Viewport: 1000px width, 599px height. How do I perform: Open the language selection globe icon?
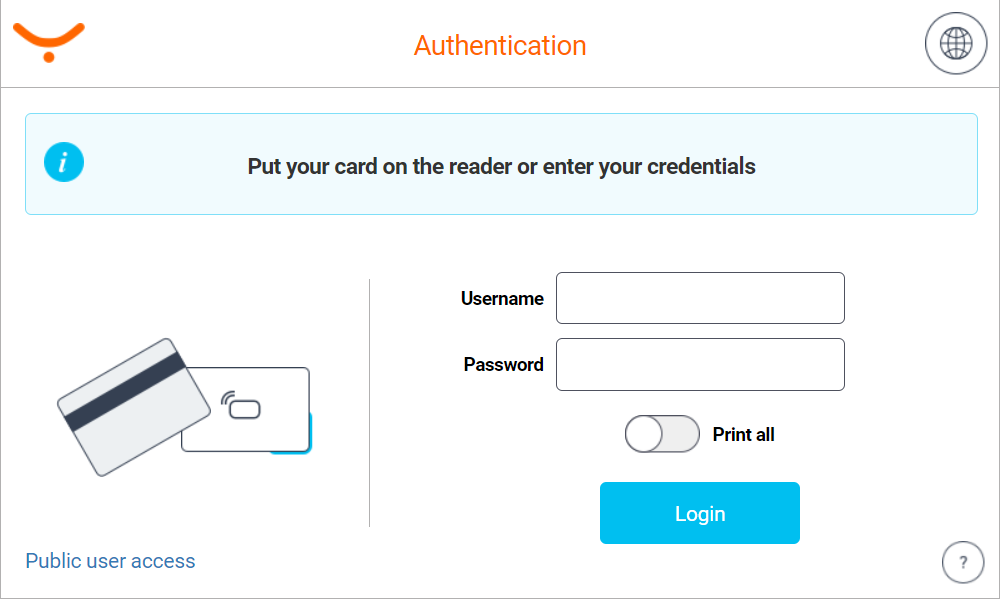[956, 44]
